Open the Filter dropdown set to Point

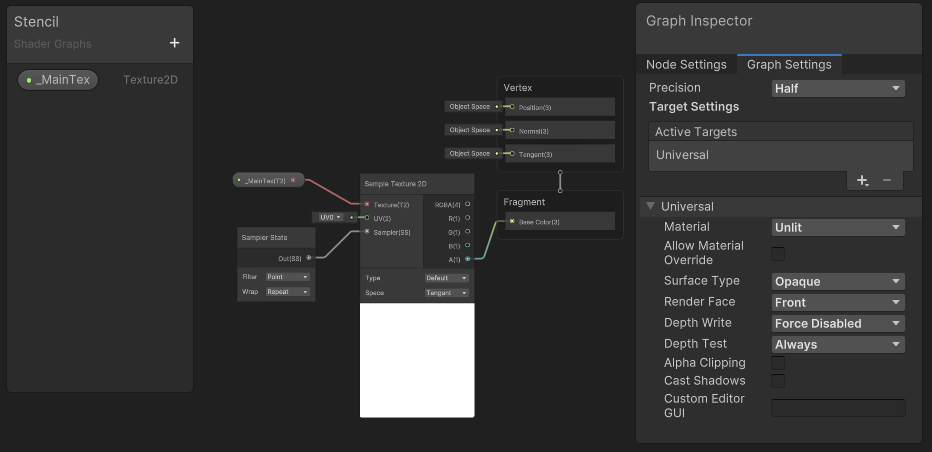[x=288, y=277]
